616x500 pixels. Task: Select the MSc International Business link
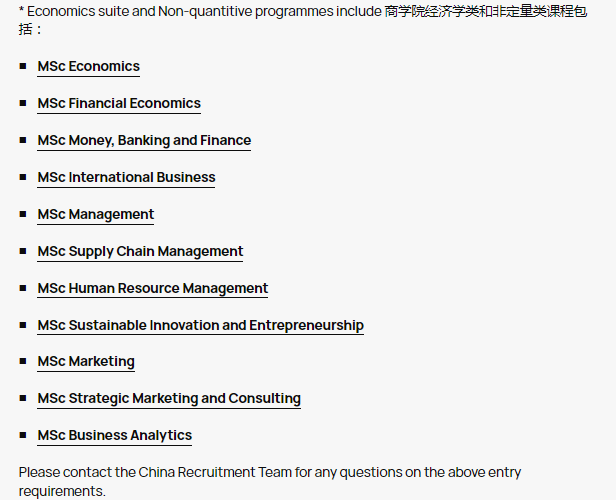(126, 178)
